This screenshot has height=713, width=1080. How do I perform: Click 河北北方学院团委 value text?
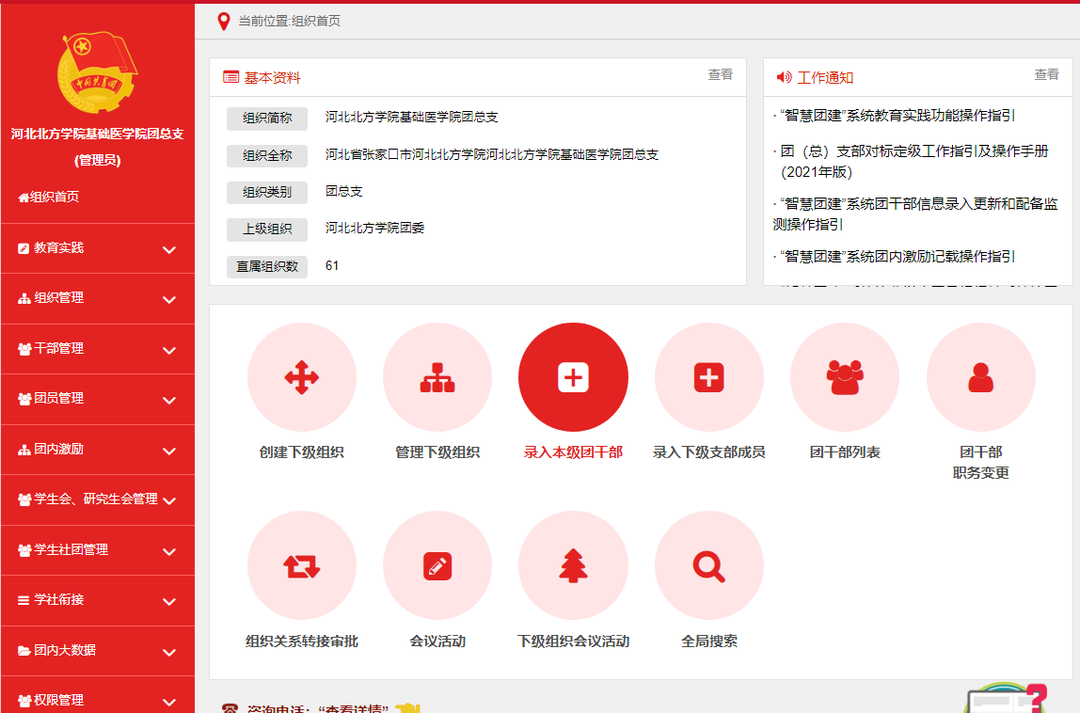pos(375,228)
